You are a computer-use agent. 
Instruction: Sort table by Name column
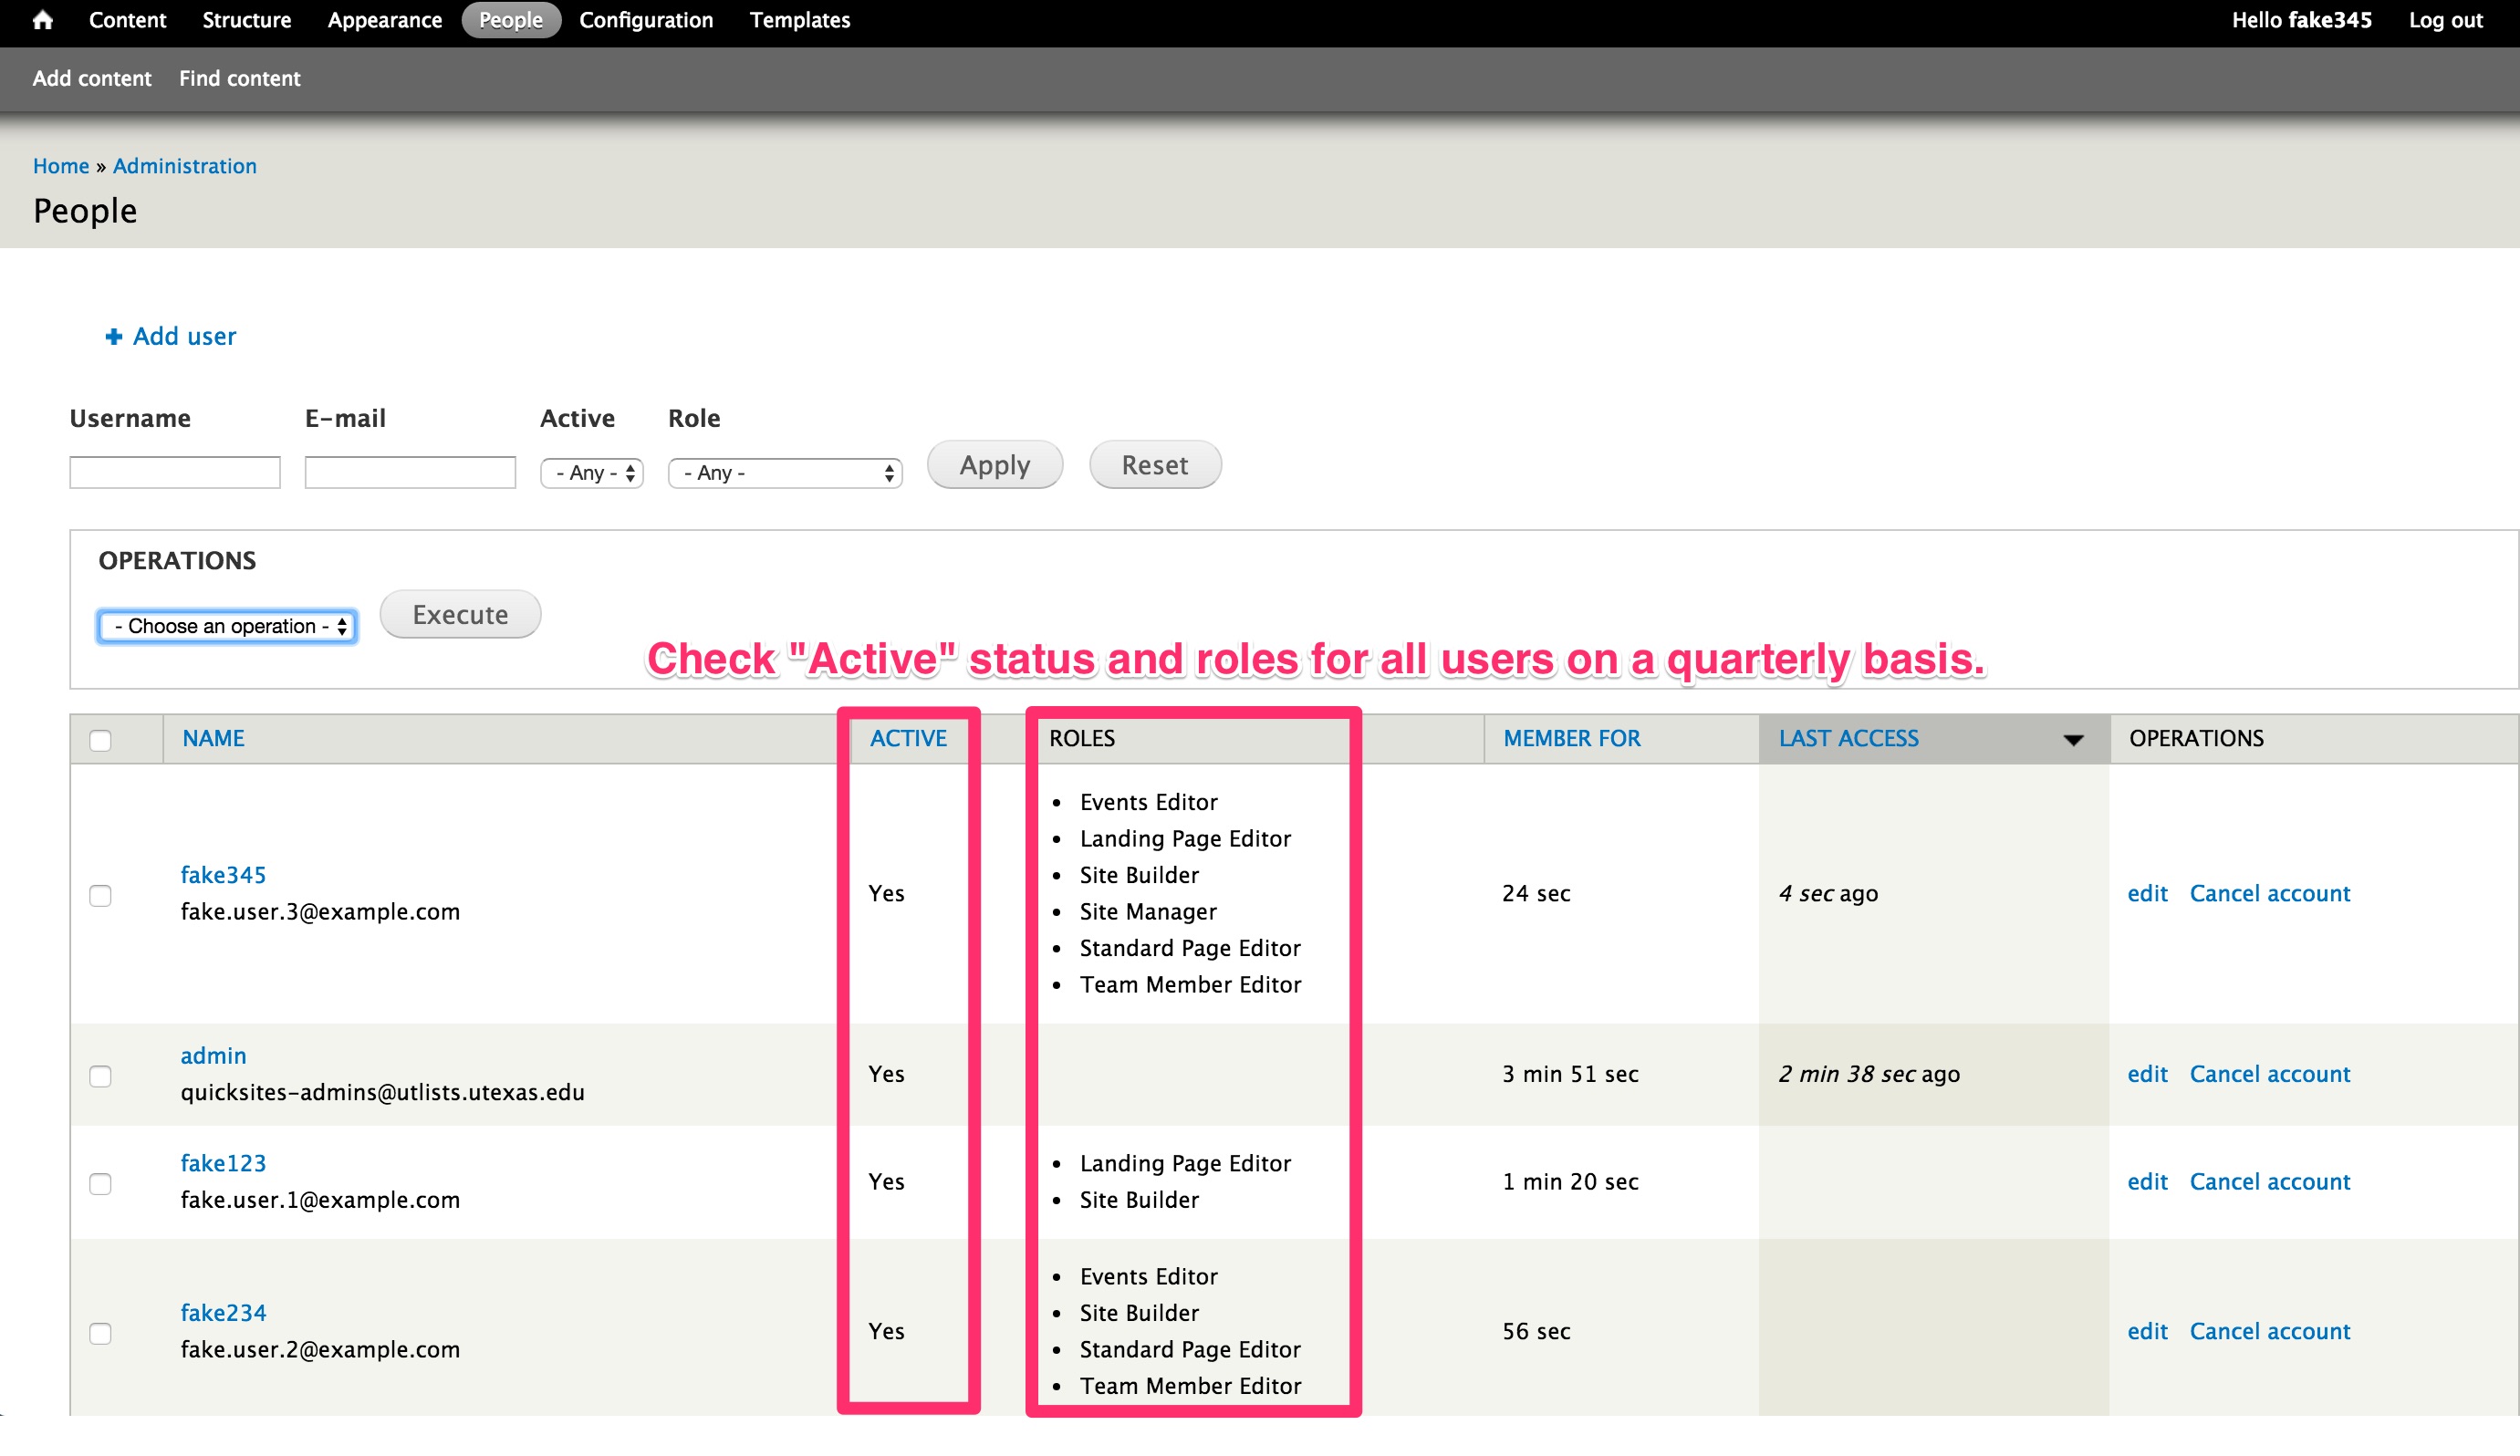pyautogui.click(x=213, y=738)
